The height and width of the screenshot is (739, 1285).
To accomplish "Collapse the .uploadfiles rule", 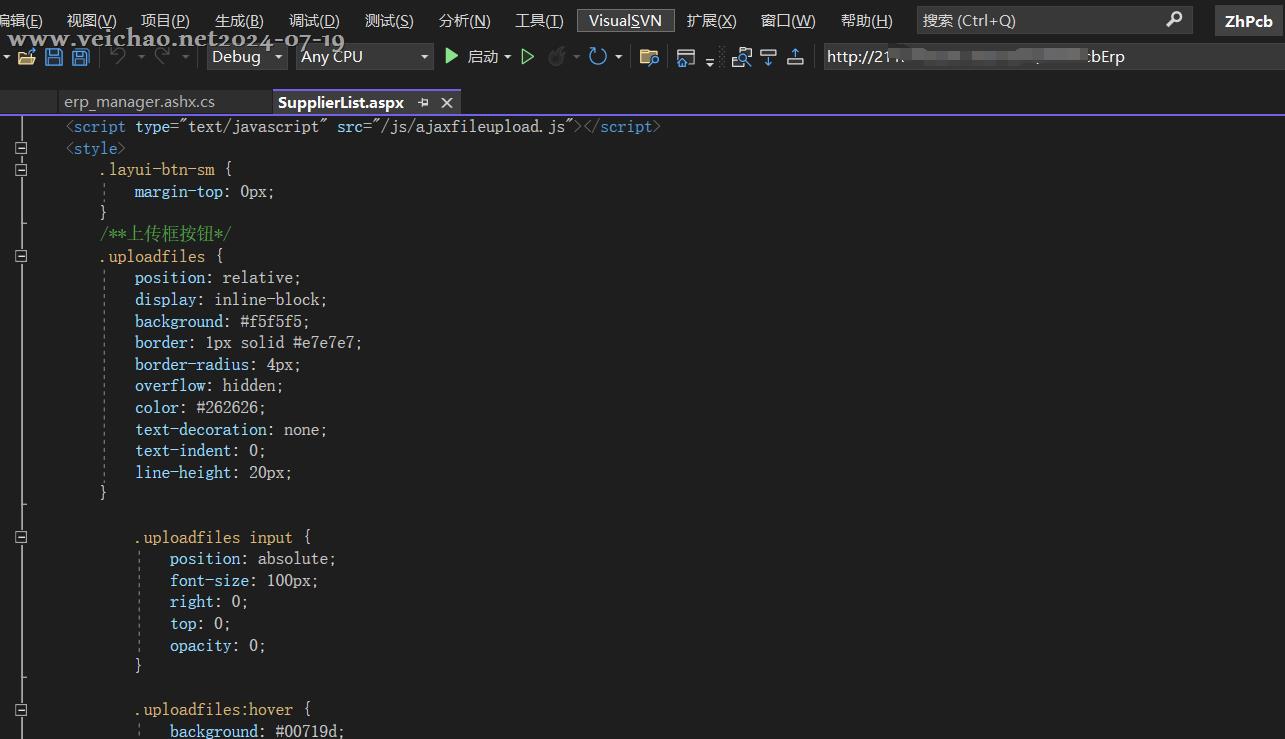I will [x=21, y=256].
